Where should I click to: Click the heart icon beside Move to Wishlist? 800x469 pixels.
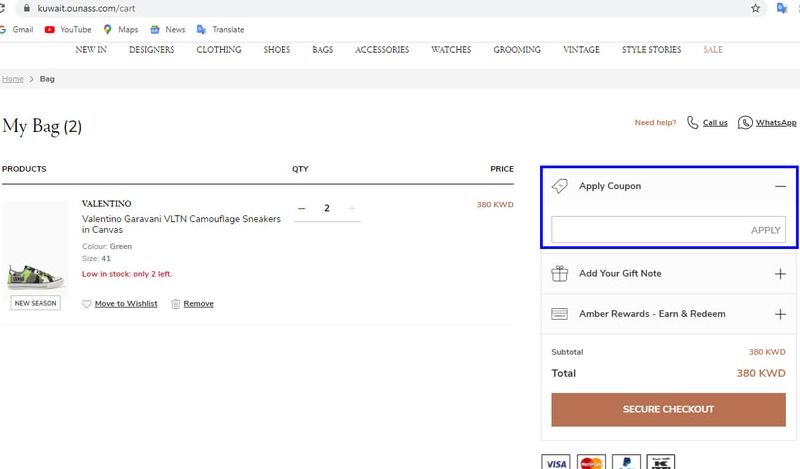pyautogui.click(x=87, y=304)
